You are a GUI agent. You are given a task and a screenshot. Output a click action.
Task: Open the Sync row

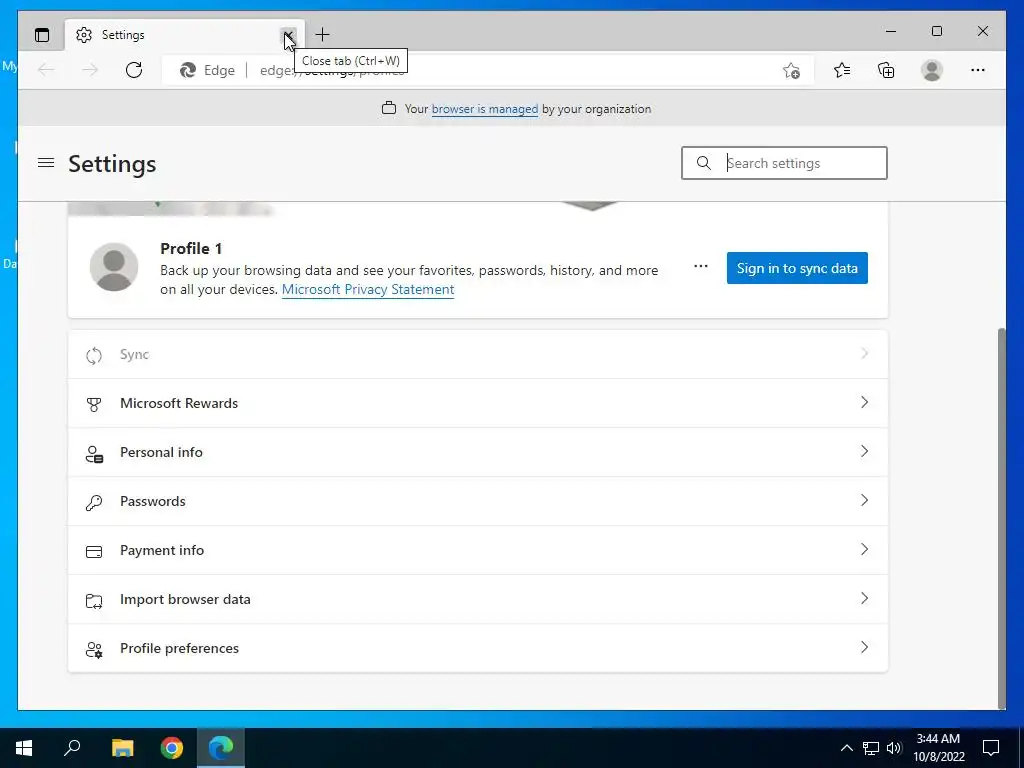tap(478, 354)
